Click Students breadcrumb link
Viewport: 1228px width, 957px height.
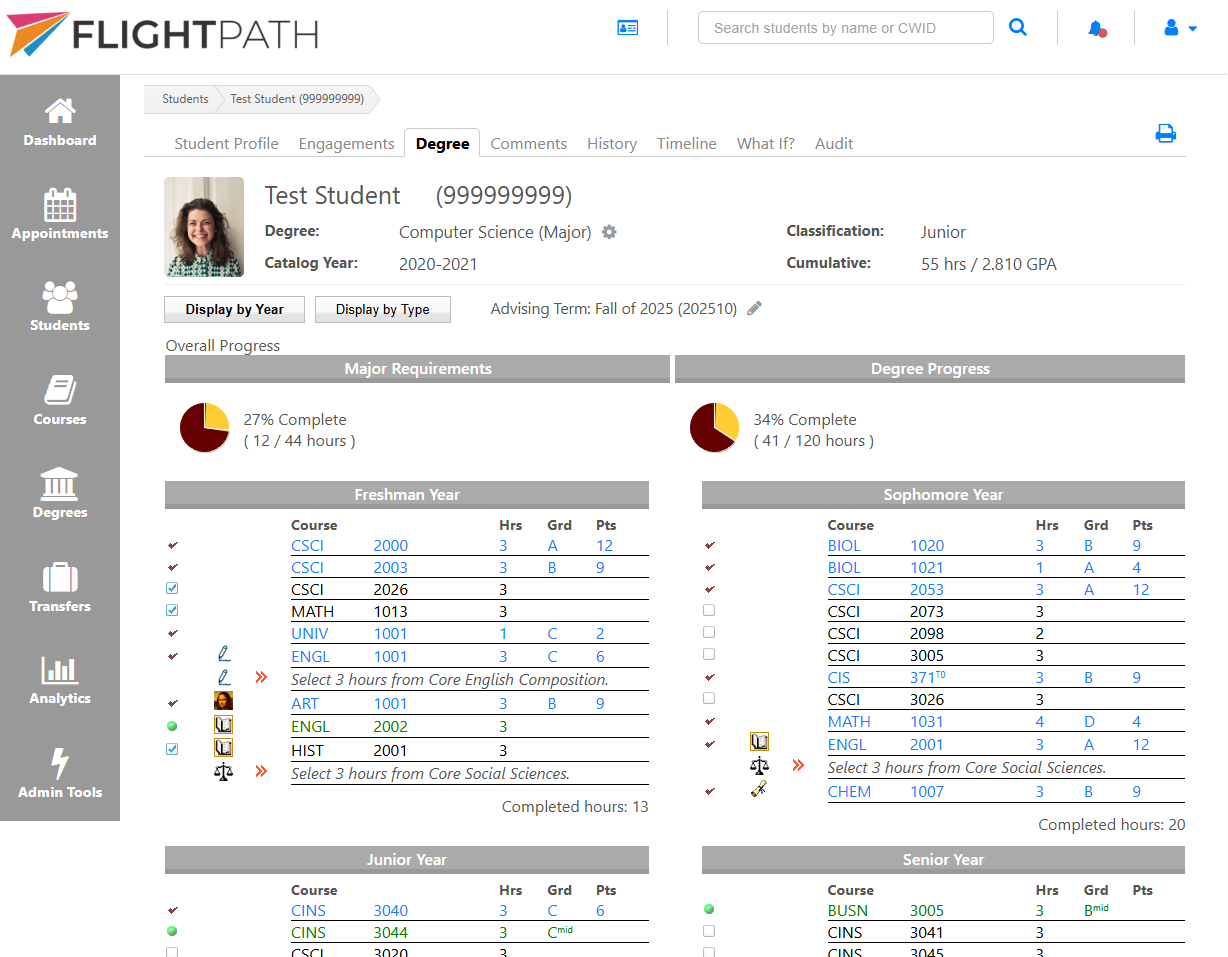point(185,99)
